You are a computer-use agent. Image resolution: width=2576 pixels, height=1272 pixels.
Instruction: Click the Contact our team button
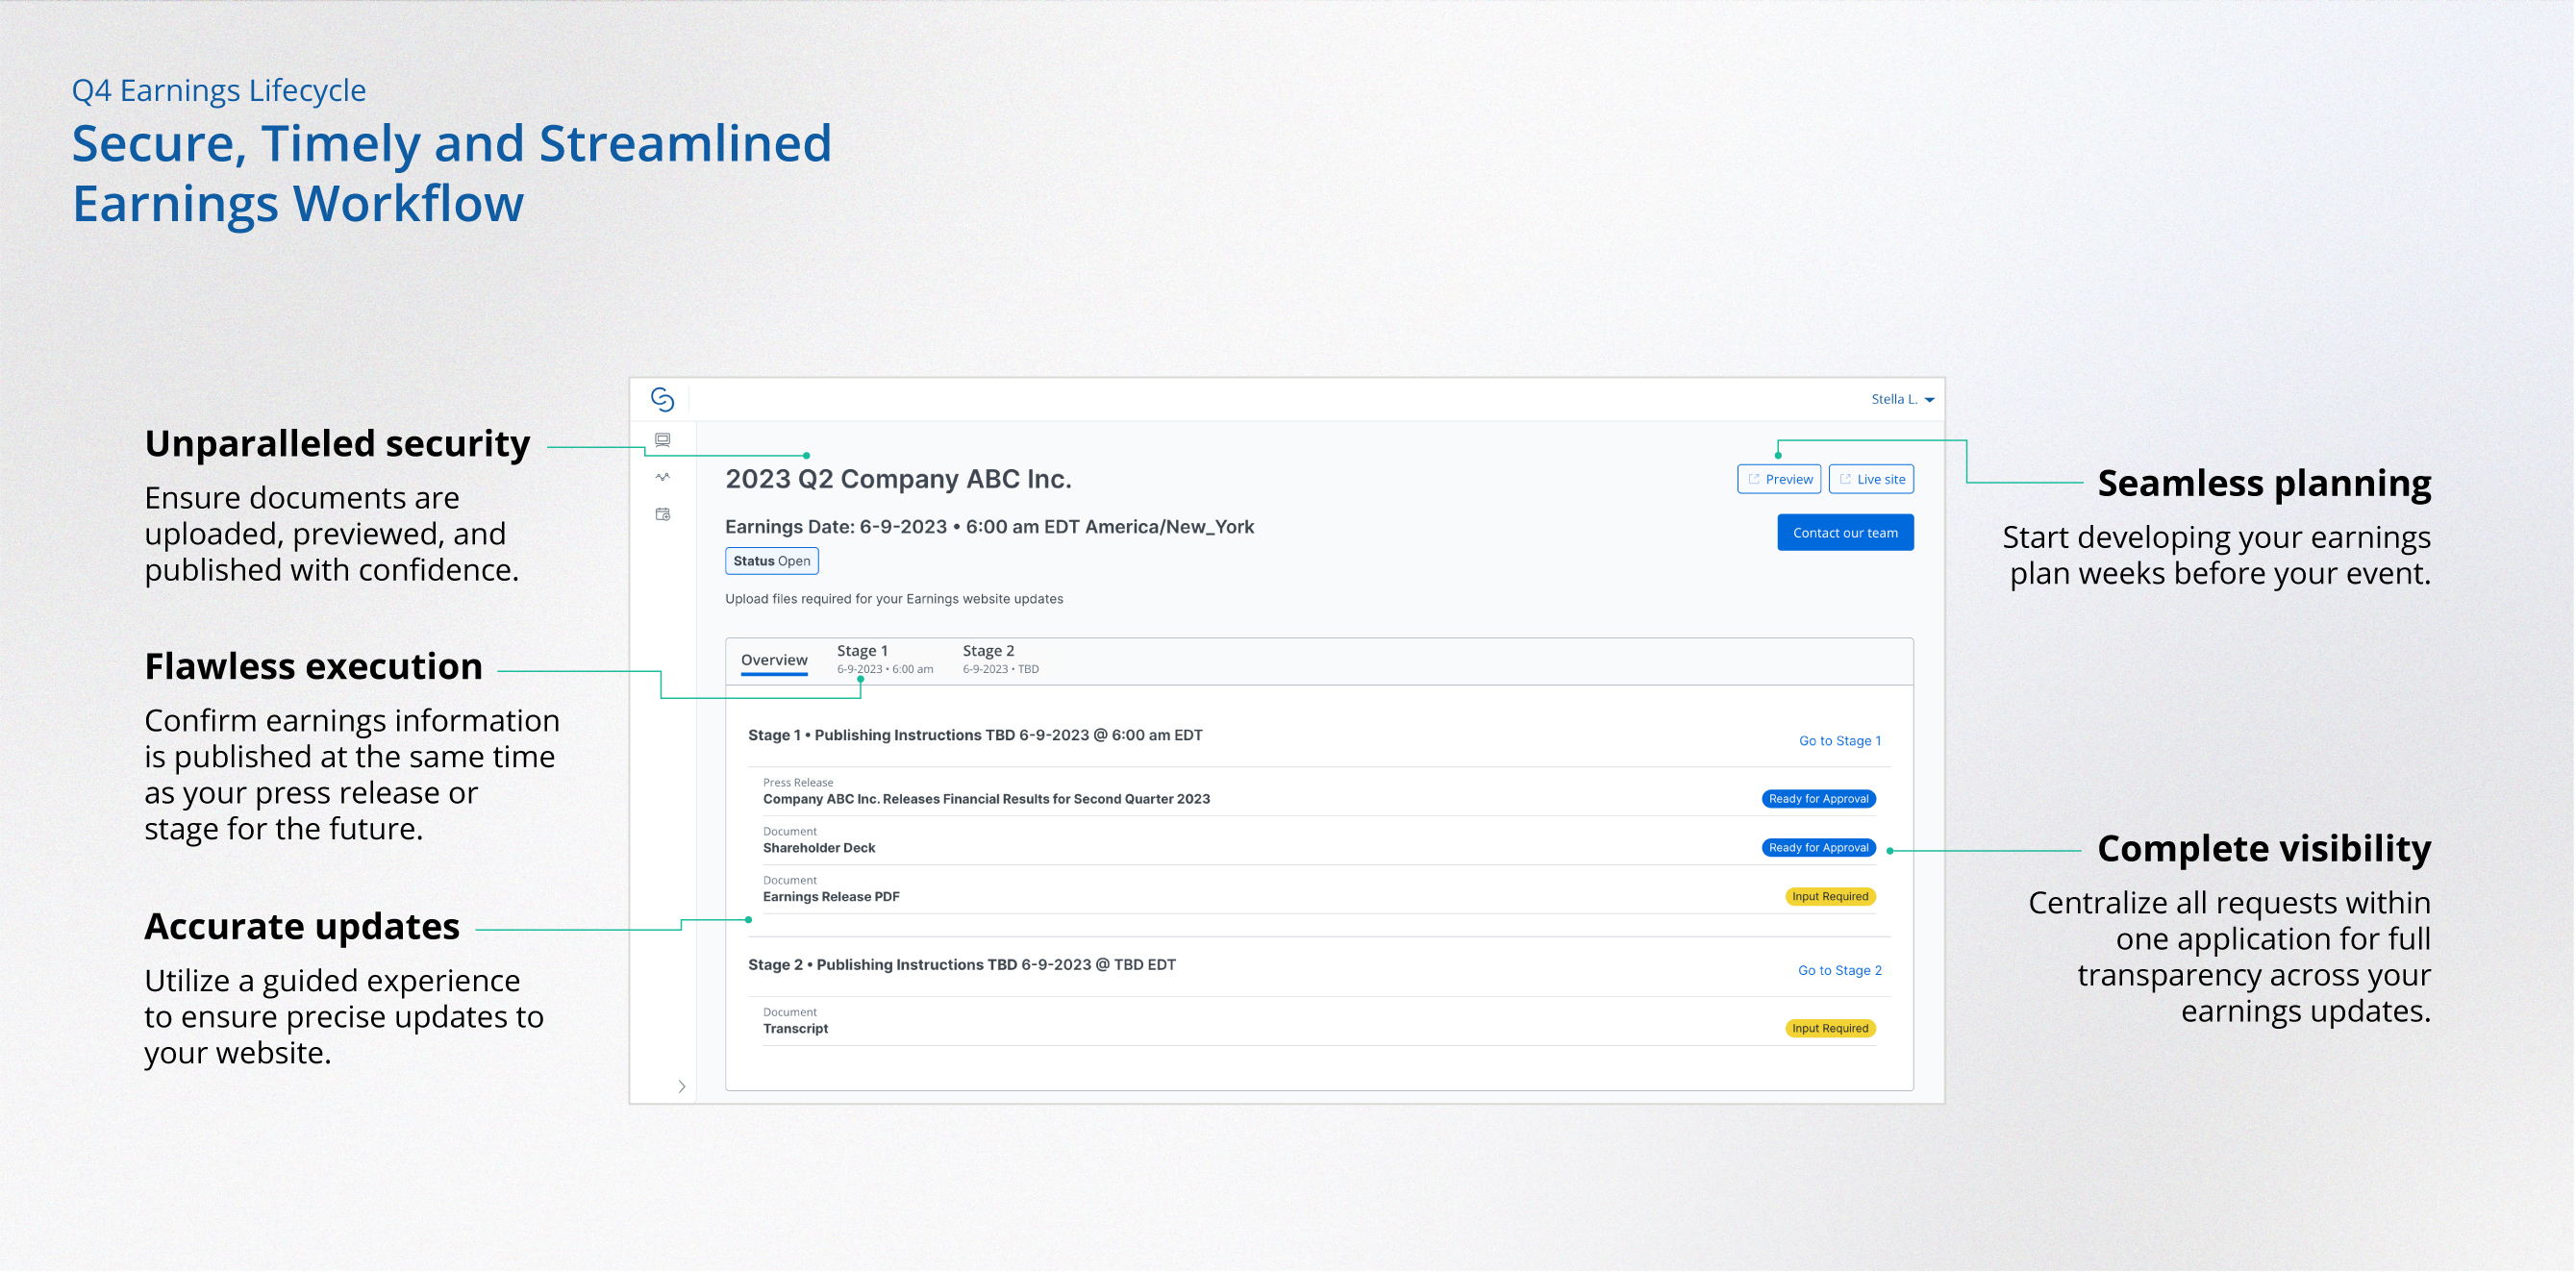(1844, 532)
